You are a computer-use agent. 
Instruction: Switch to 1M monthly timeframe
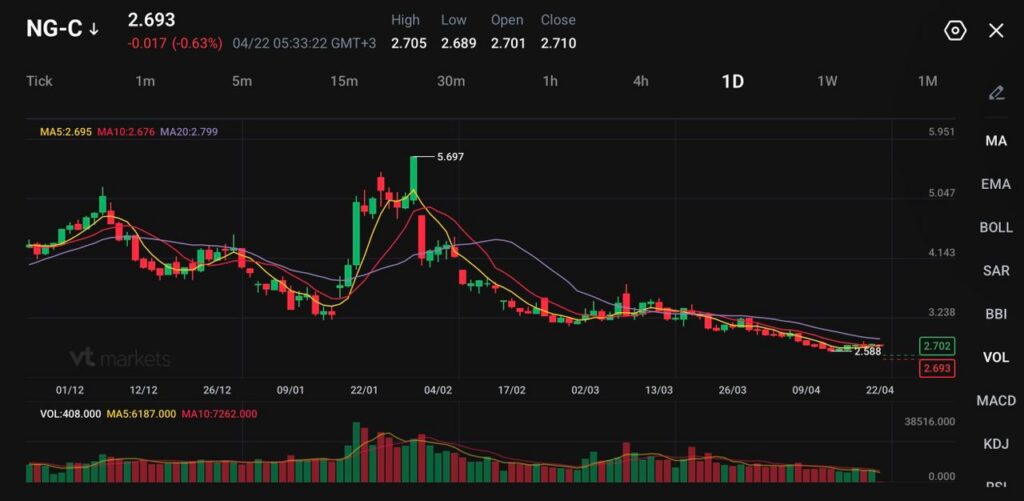click(927, 81)
